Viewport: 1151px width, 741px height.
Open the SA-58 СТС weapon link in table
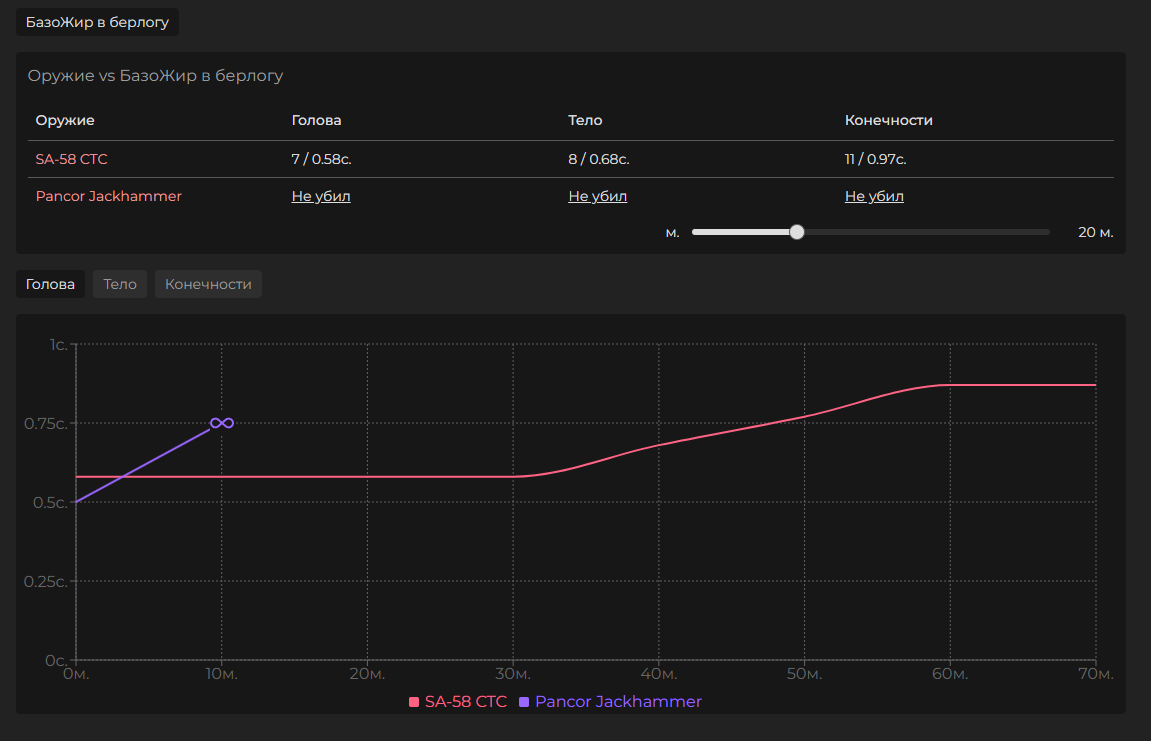click(x=71, y=159)
